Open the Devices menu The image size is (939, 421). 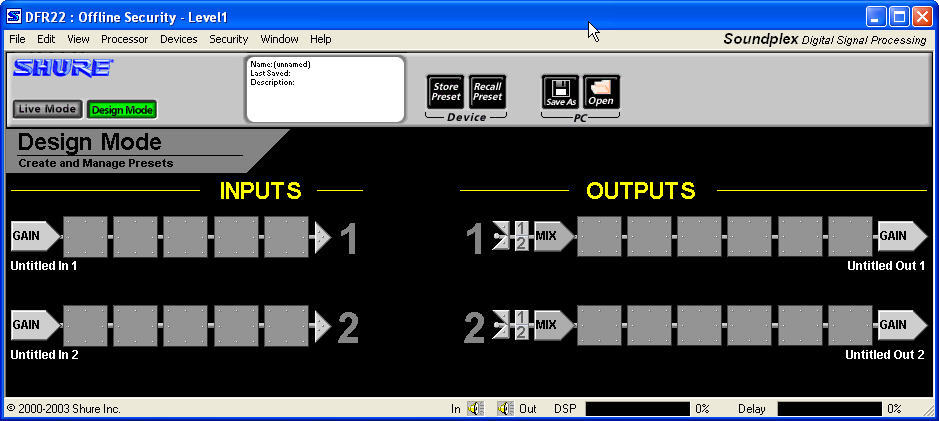click(178, 39)
